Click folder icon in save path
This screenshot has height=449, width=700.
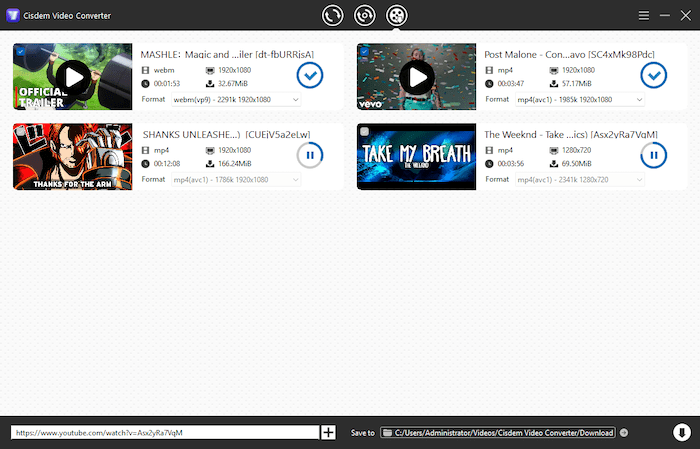coord(387,432)
